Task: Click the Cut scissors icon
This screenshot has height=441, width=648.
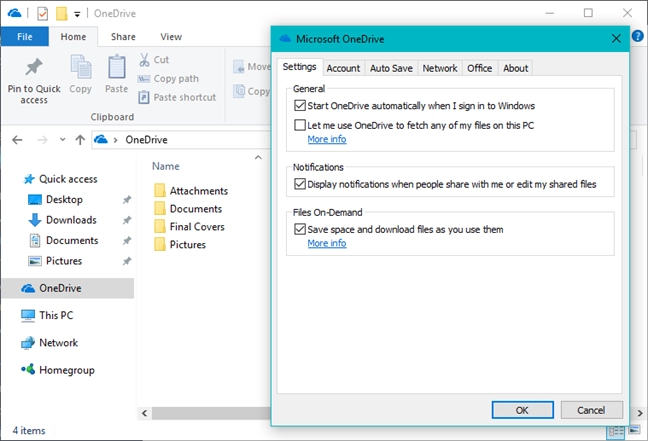Action: [x=144, y=60]
